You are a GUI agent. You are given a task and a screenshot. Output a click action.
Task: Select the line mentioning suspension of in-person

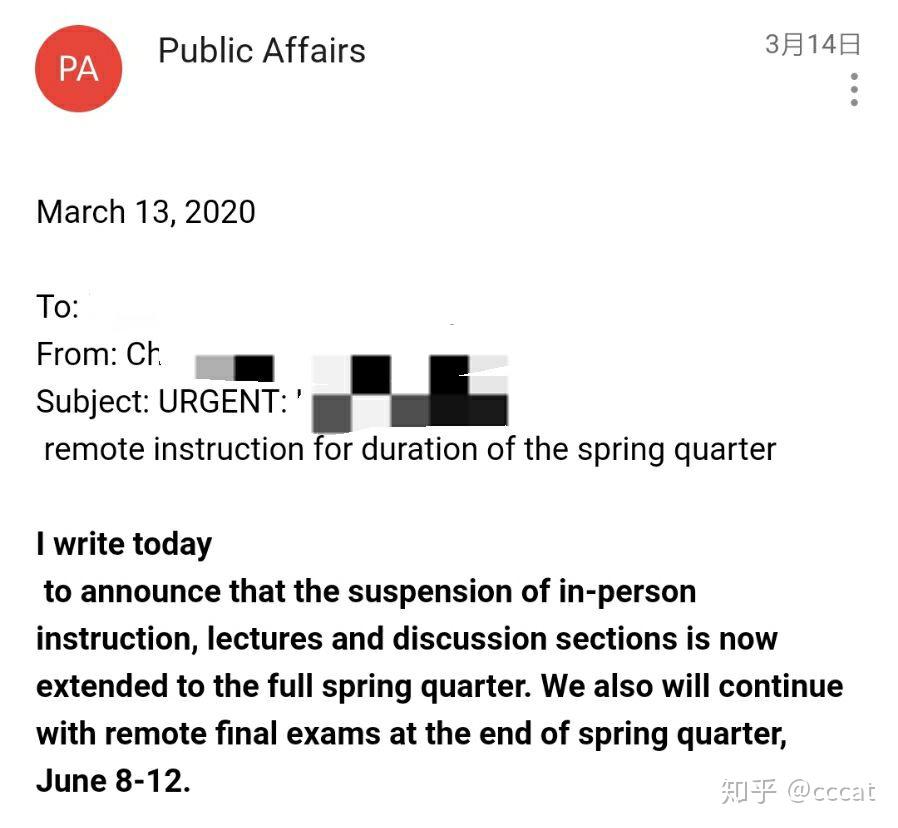369,592
